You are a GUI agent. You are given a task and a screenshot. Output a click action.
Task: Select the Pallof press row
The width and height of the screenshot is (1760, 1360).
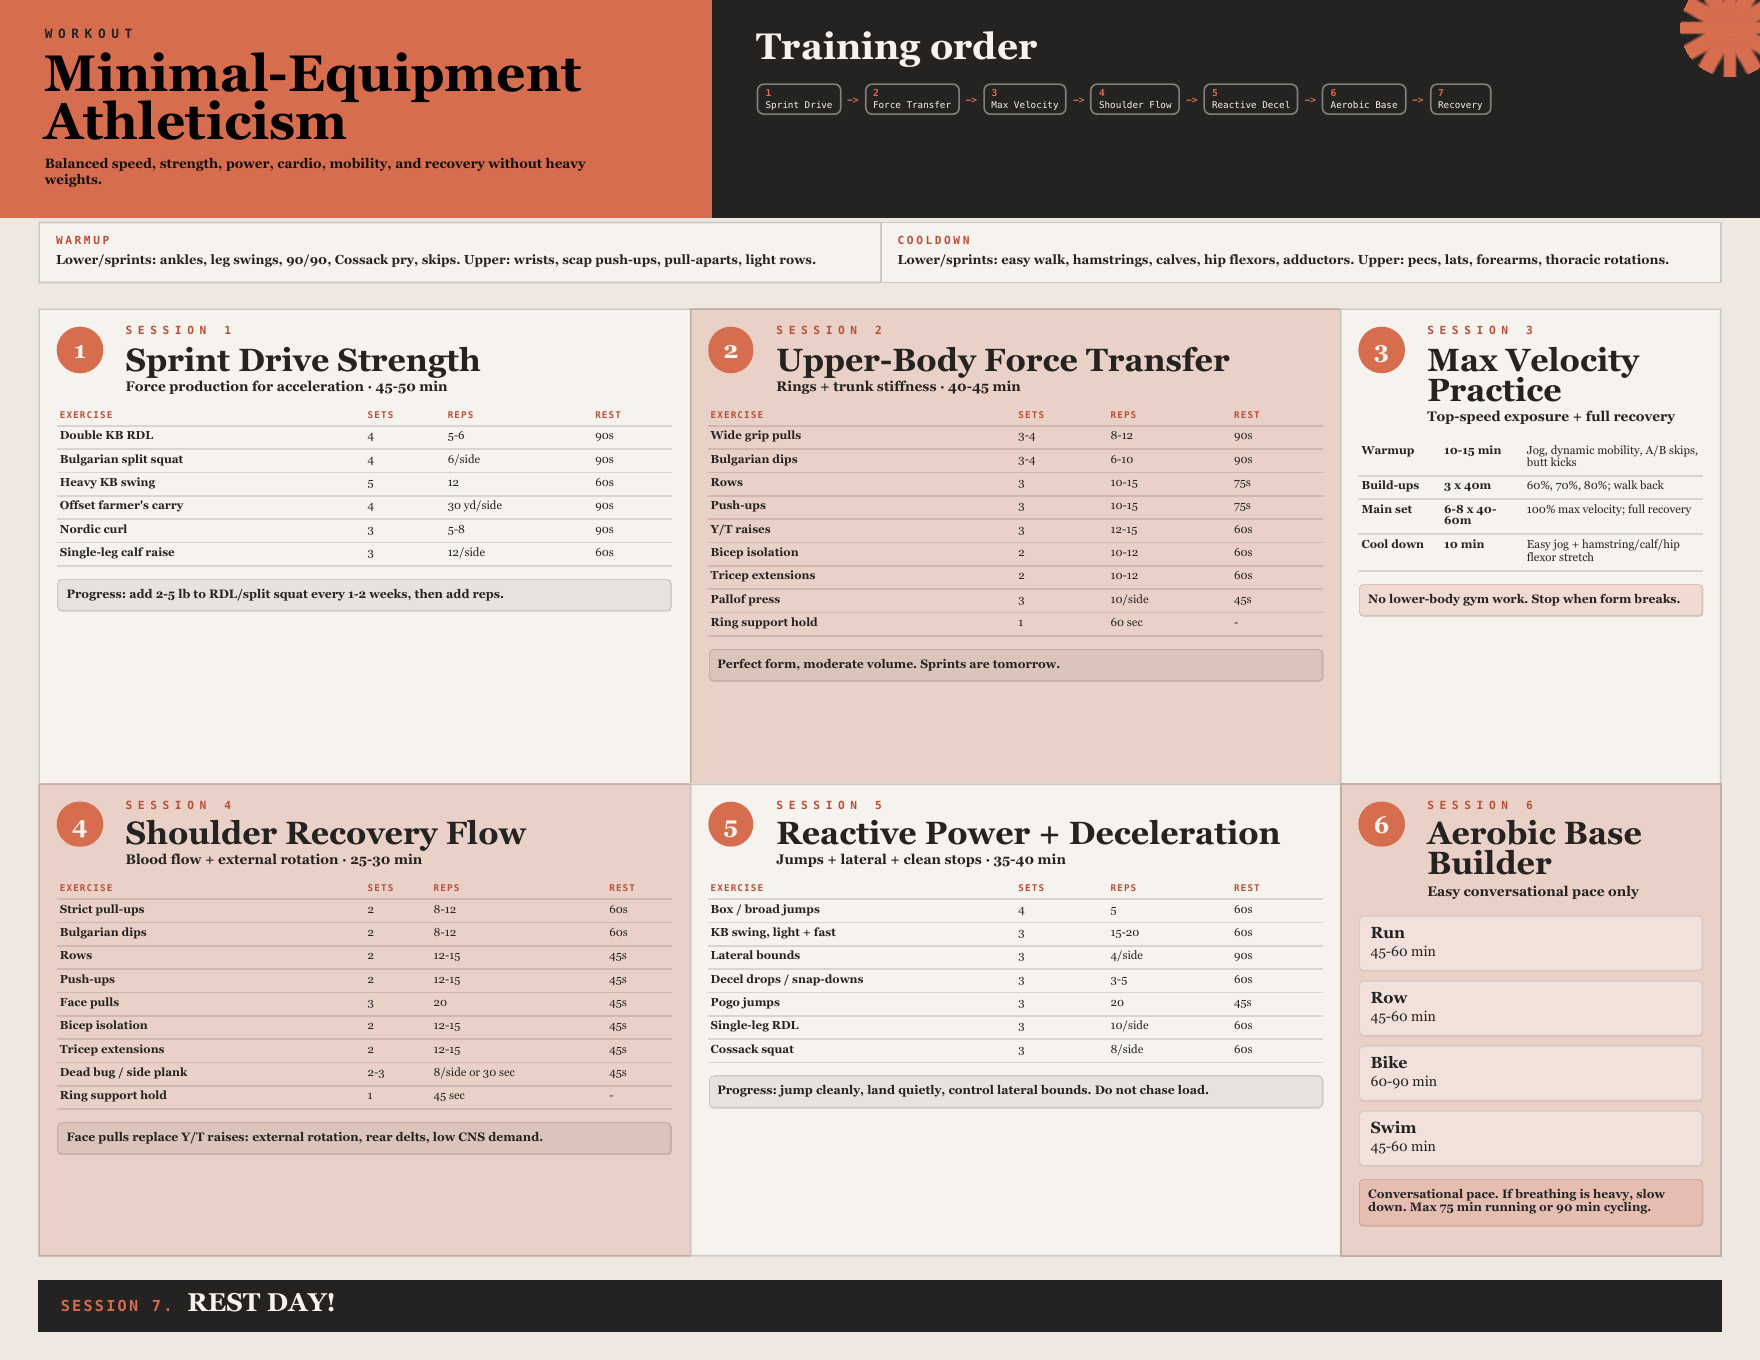coord(1016,600)
